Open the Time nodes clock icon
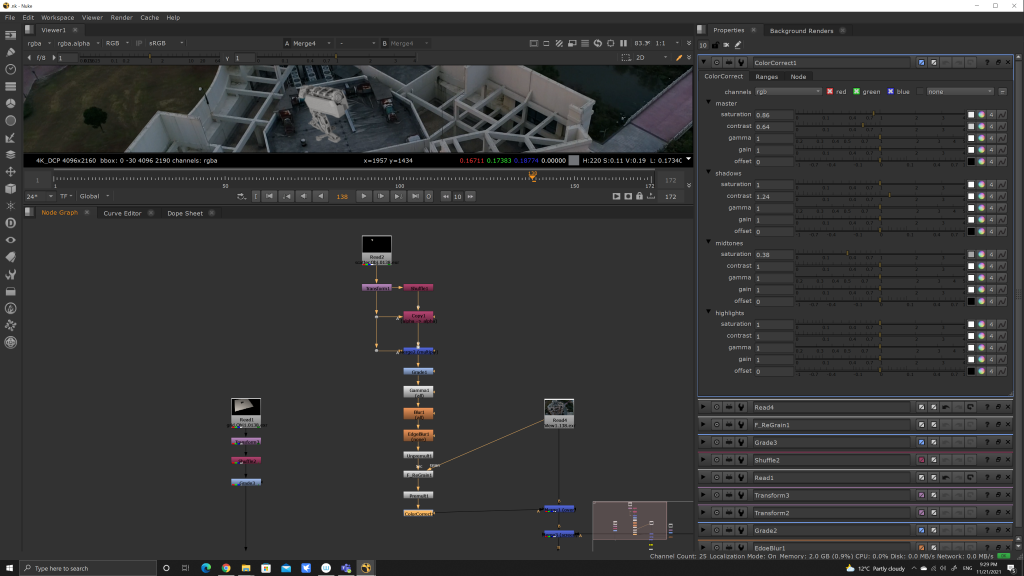1024x576 pixels. click(11, 68)
